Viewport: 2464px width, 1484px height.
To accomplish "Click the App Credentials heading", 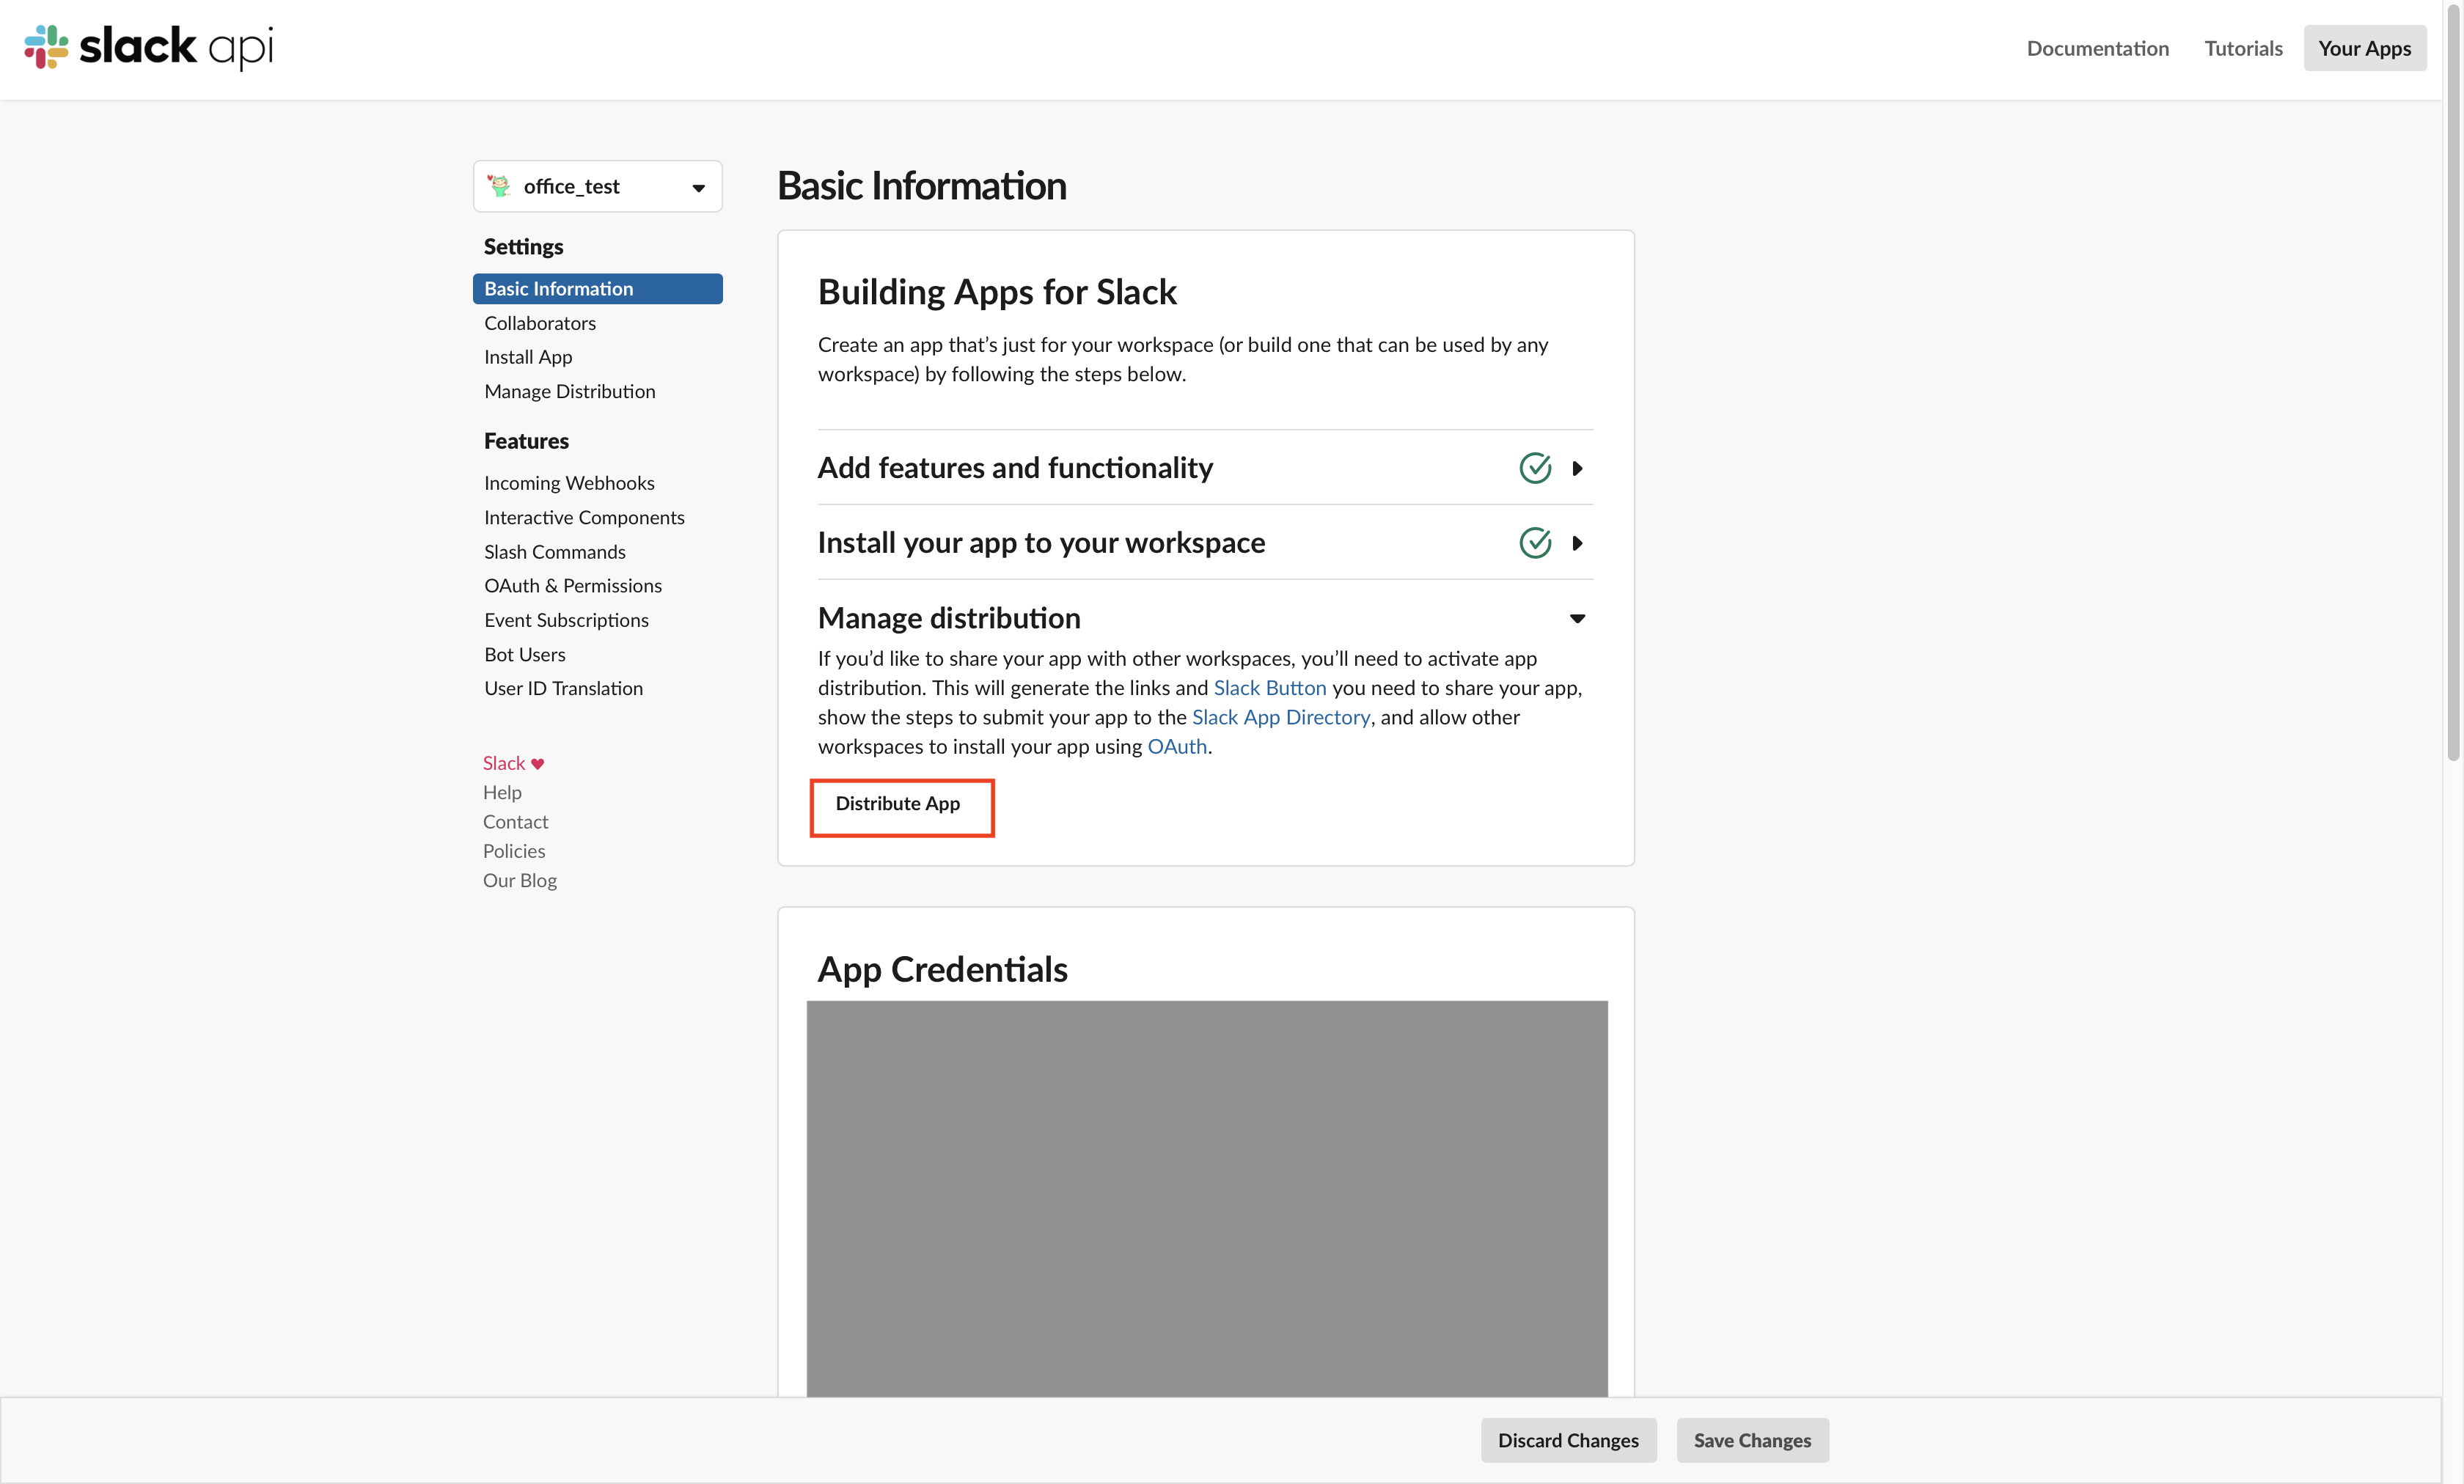I will [x=942, y=969].
